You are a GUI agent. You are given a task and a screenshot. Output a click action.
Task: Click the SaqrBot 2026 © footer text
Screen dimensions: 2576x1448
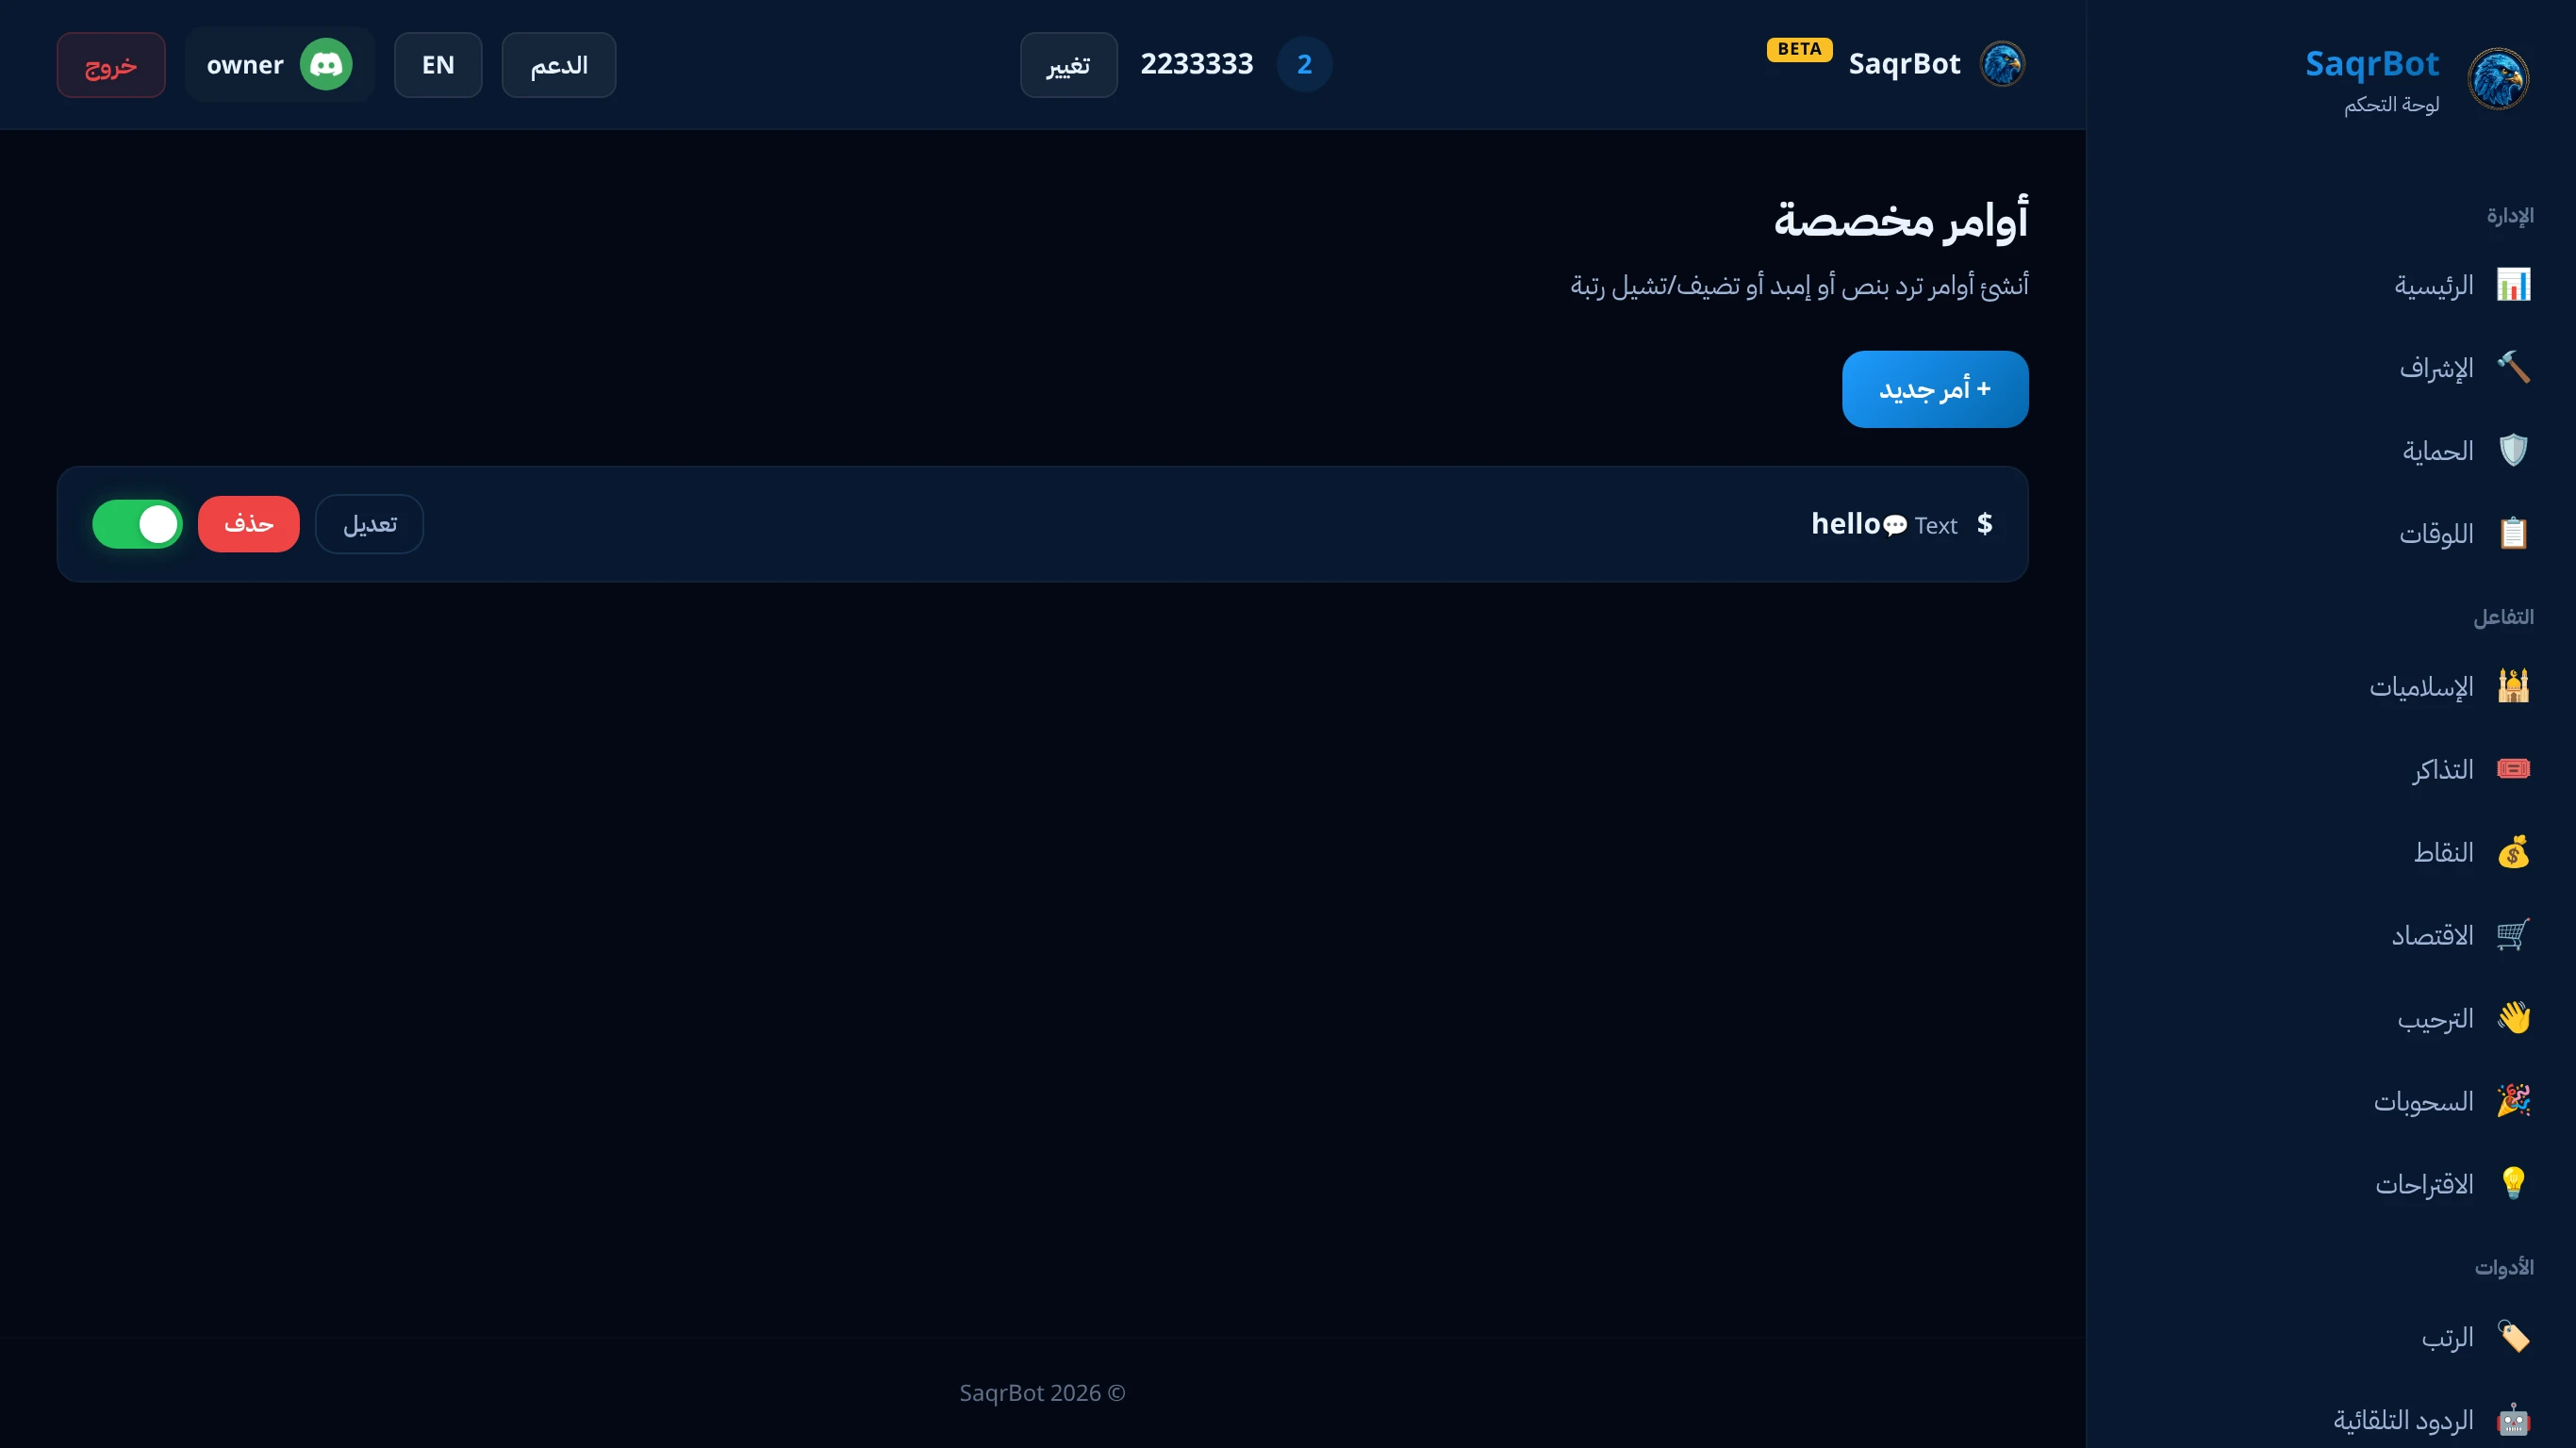click(1043, 1393)
